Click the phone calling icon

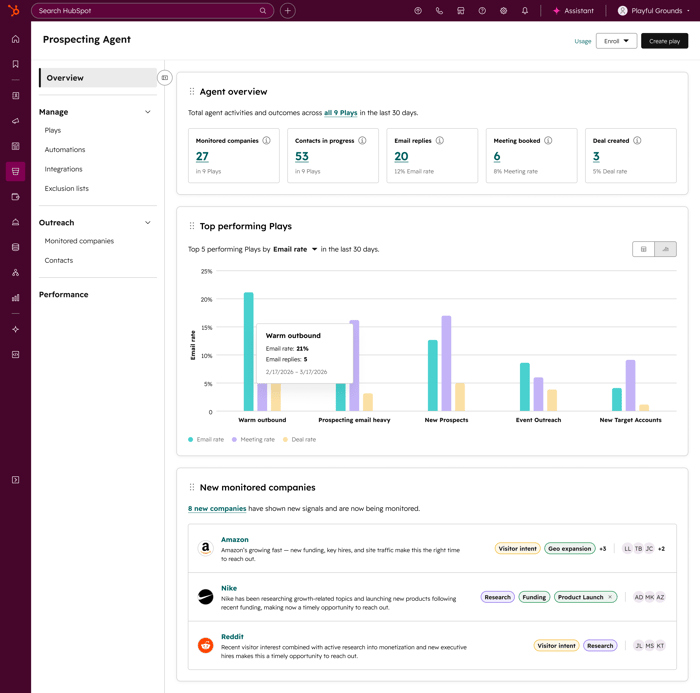[x=439, y=11]
